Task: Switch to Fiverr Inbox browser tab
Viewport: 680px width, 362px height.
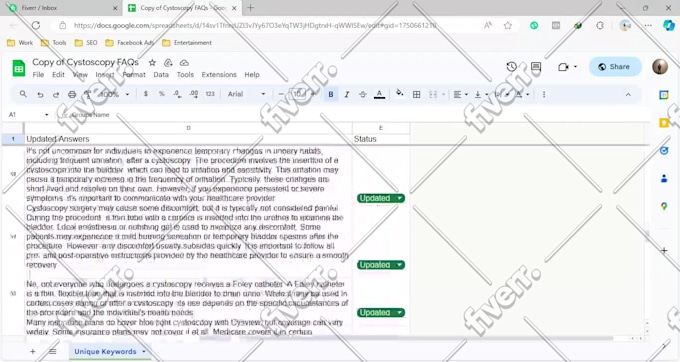Action: [63, 8]
